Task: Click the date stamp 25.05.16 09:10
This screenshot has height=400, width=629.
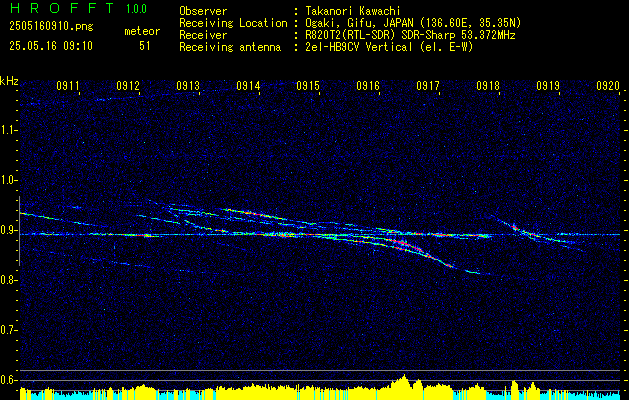Action: point(51,46)
